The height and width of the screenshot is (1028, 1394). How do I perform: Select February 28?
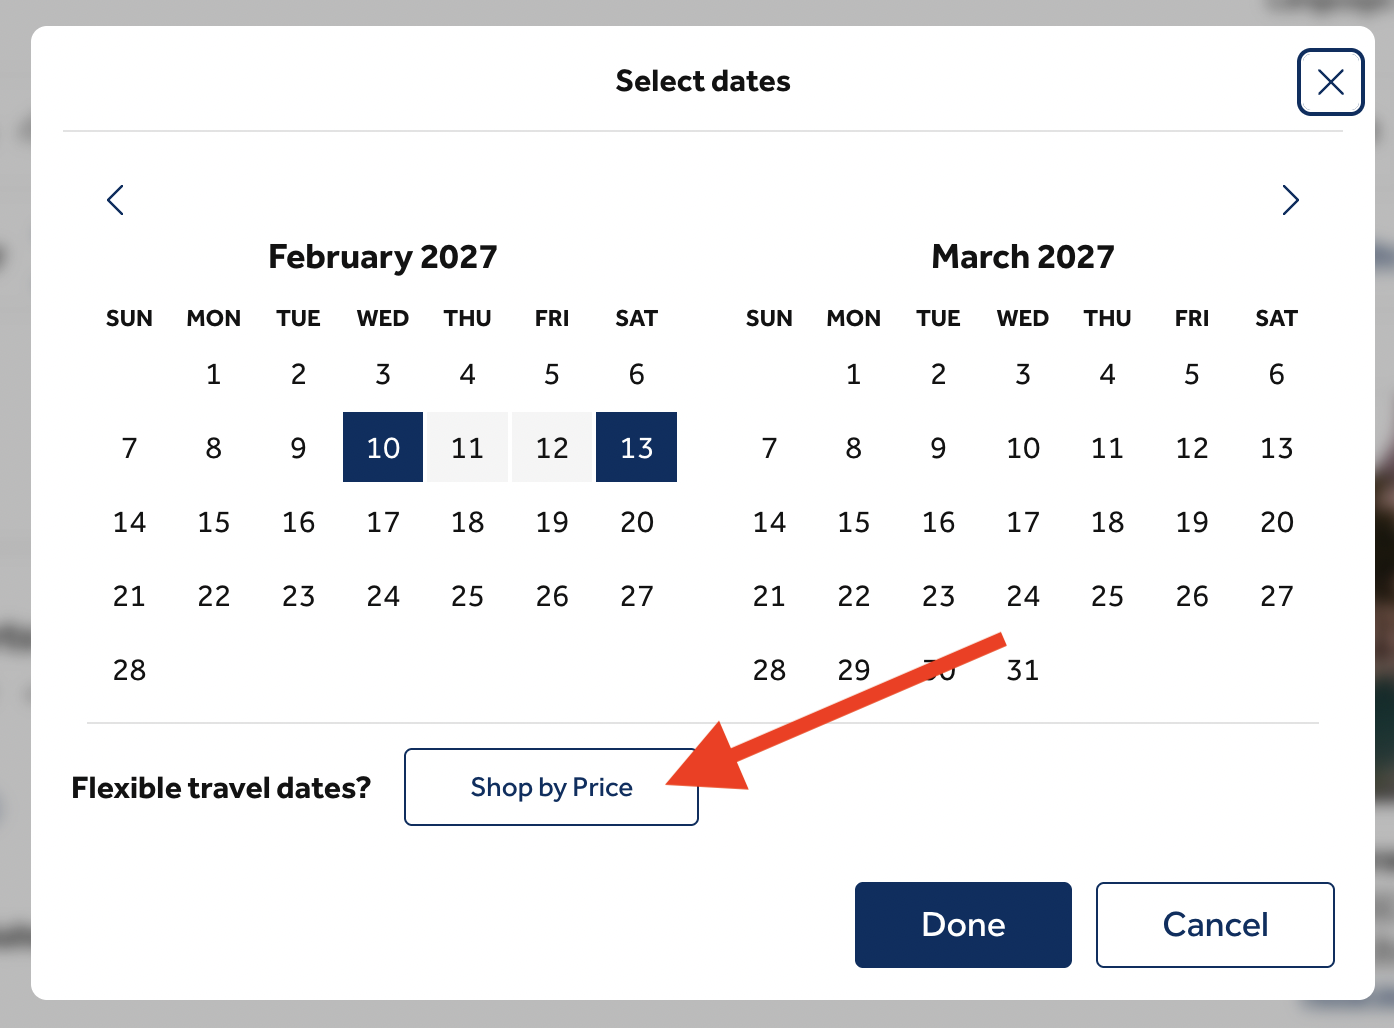[x=129, y=670]
